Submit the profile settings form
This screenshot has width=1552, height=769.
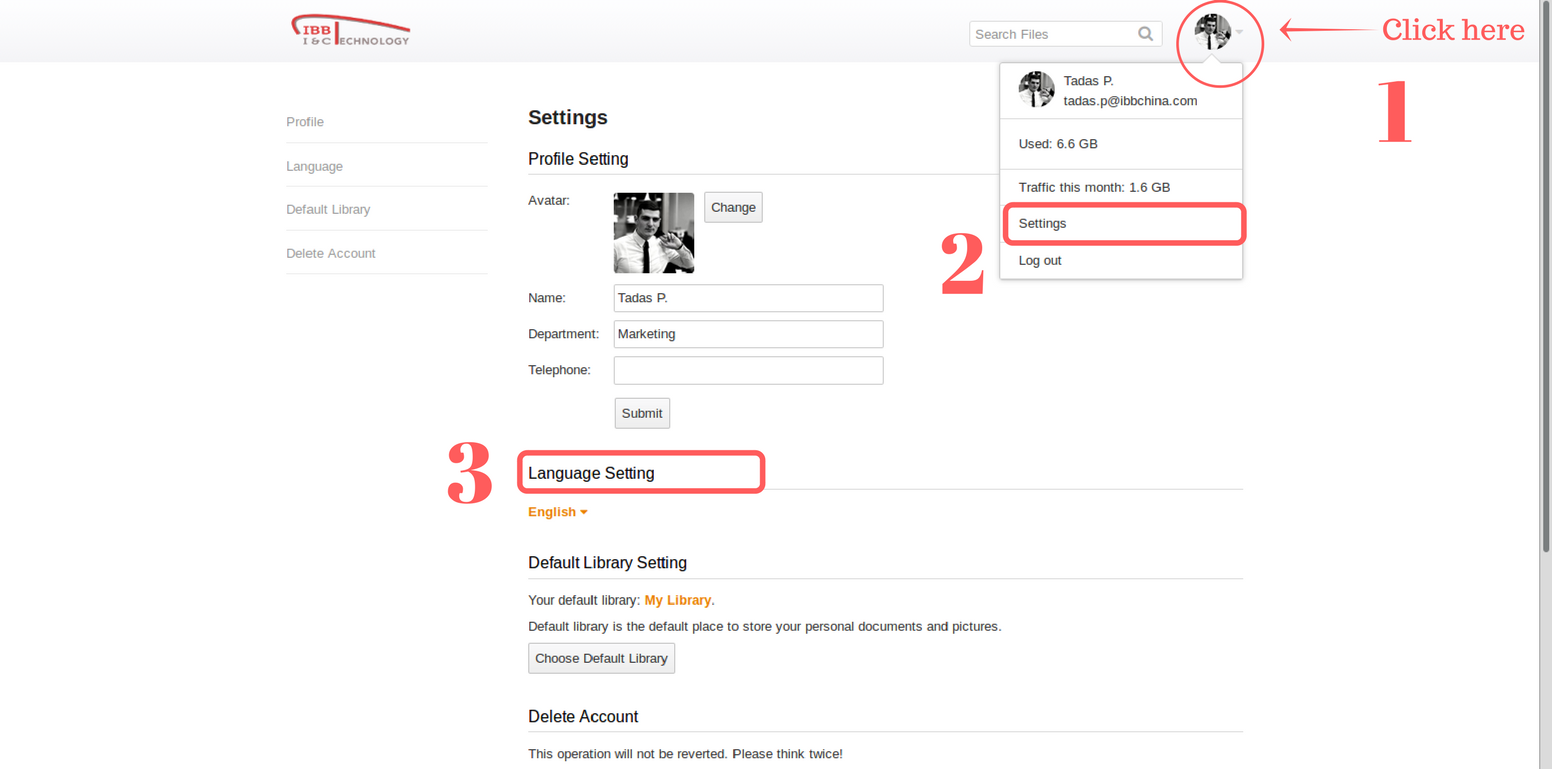point(642,413)
